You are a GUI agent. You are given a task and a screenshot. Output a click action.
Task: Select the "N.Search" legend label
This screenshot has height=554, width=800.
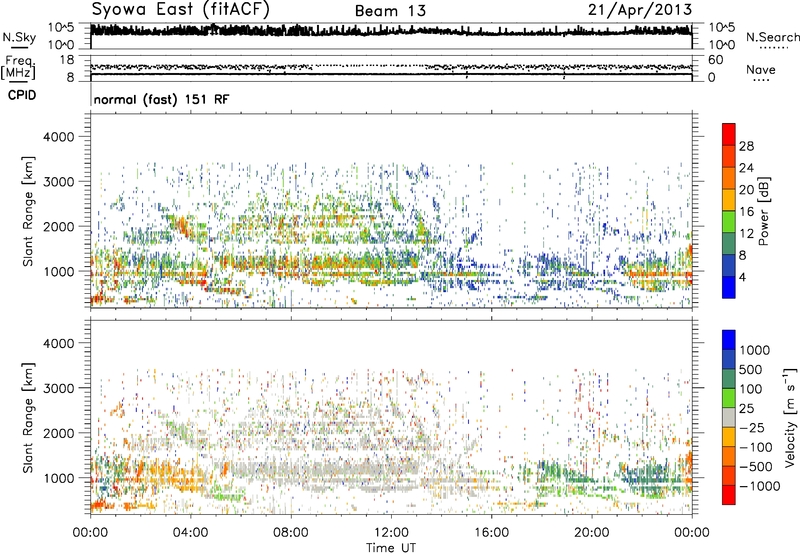(x=773, y=37)
